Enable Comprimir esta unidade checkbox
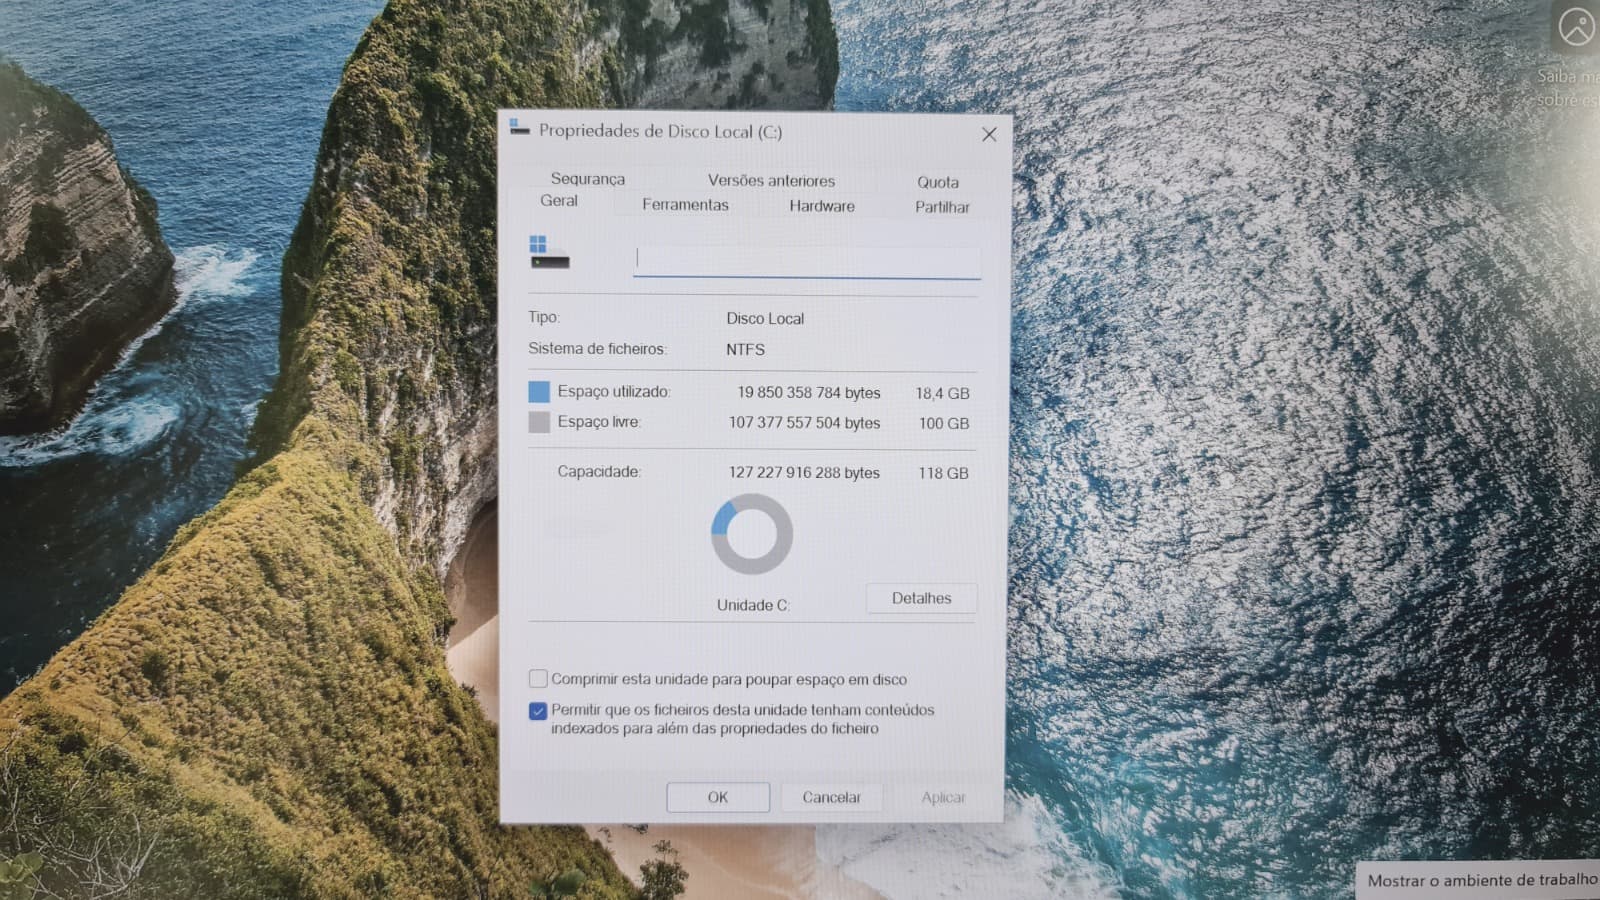1600x900 pixels. [538, 679]
